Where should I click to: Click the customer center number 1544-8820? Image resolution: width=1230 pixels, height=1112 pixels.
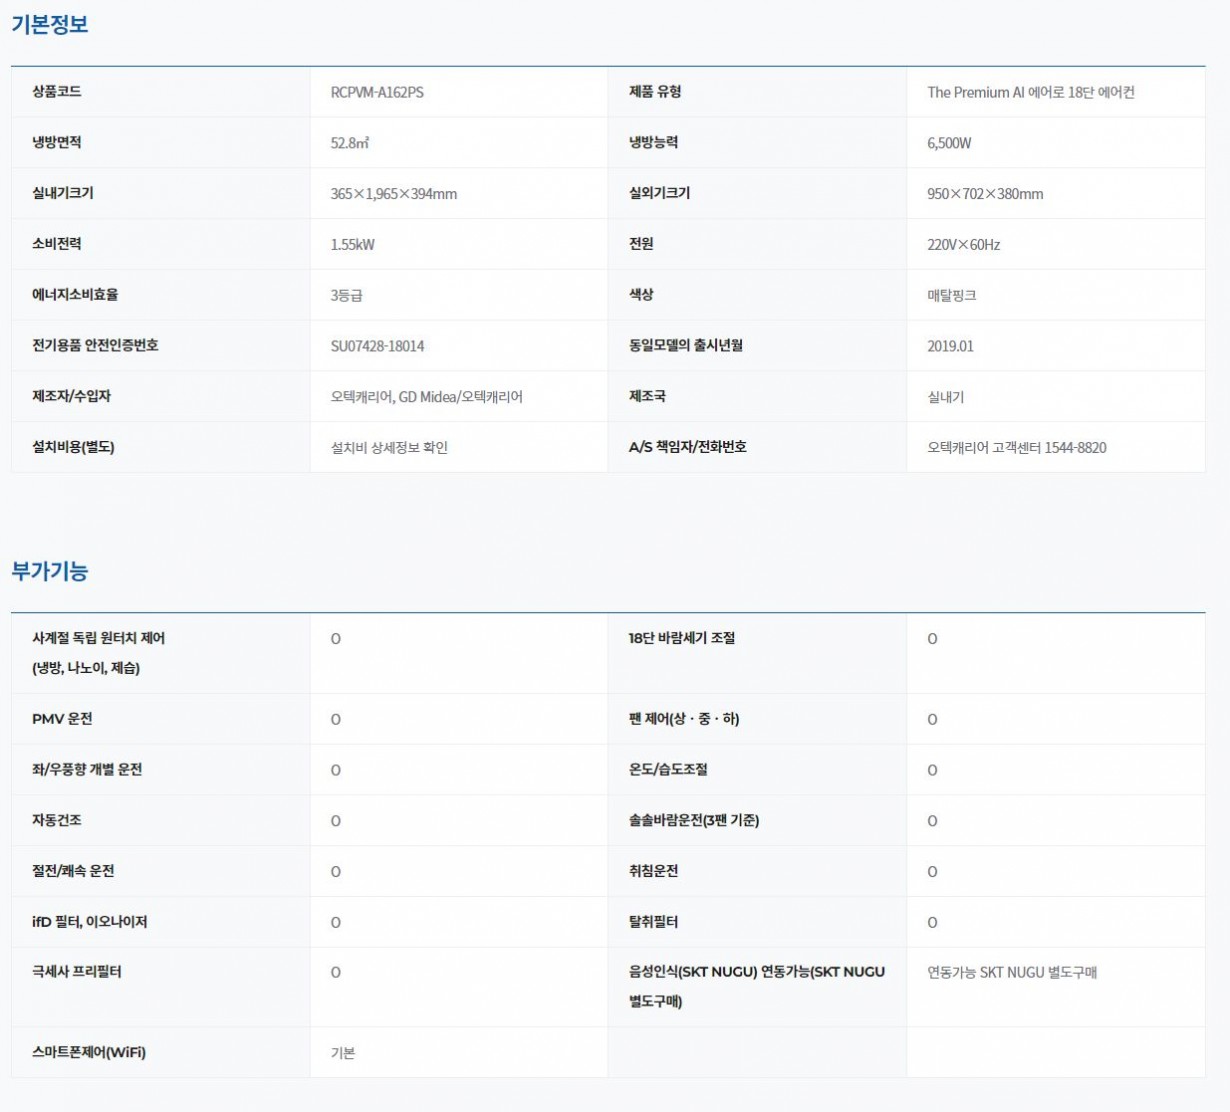click(x=1075, y=448)
